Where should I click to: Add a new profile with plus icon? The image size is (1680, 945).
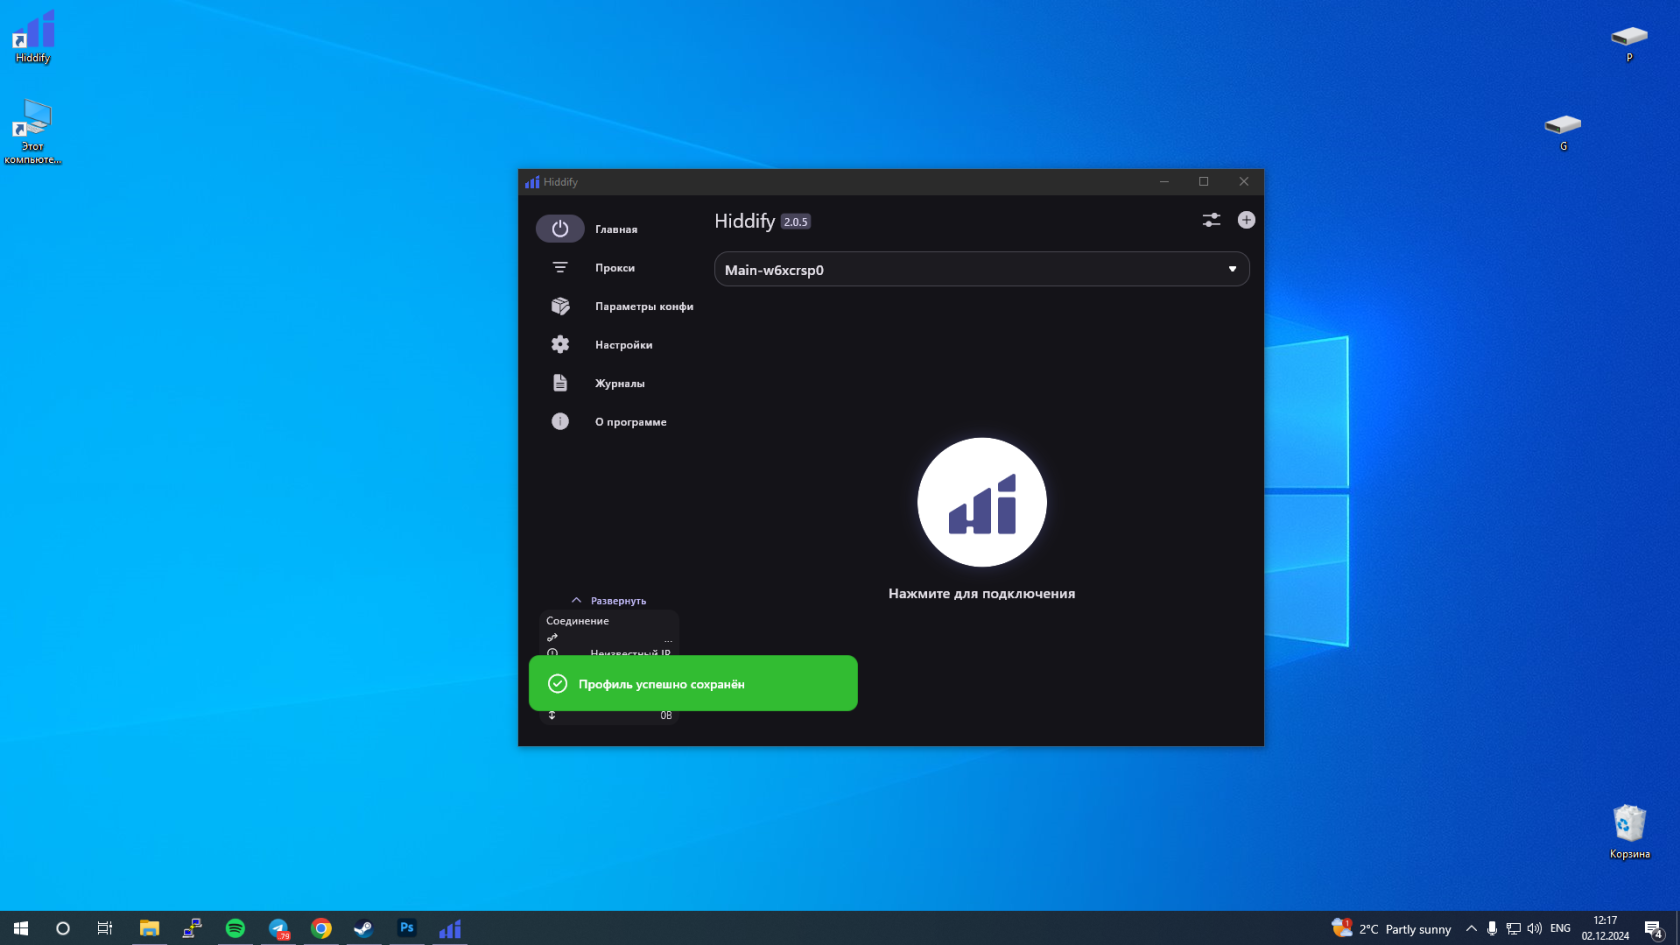[1246, 220]
